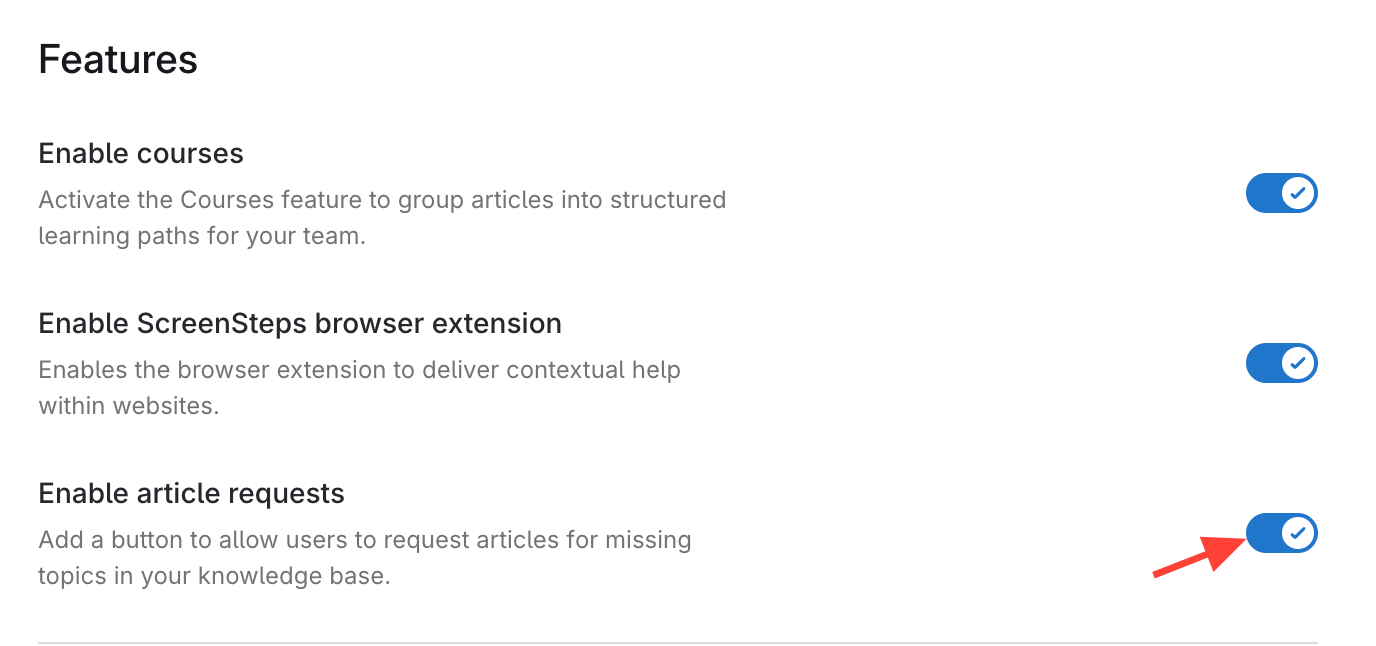Screen dimensions: 1376x646
Task: Click "topics in your knowledge base" text line
Action: (213, 577)
